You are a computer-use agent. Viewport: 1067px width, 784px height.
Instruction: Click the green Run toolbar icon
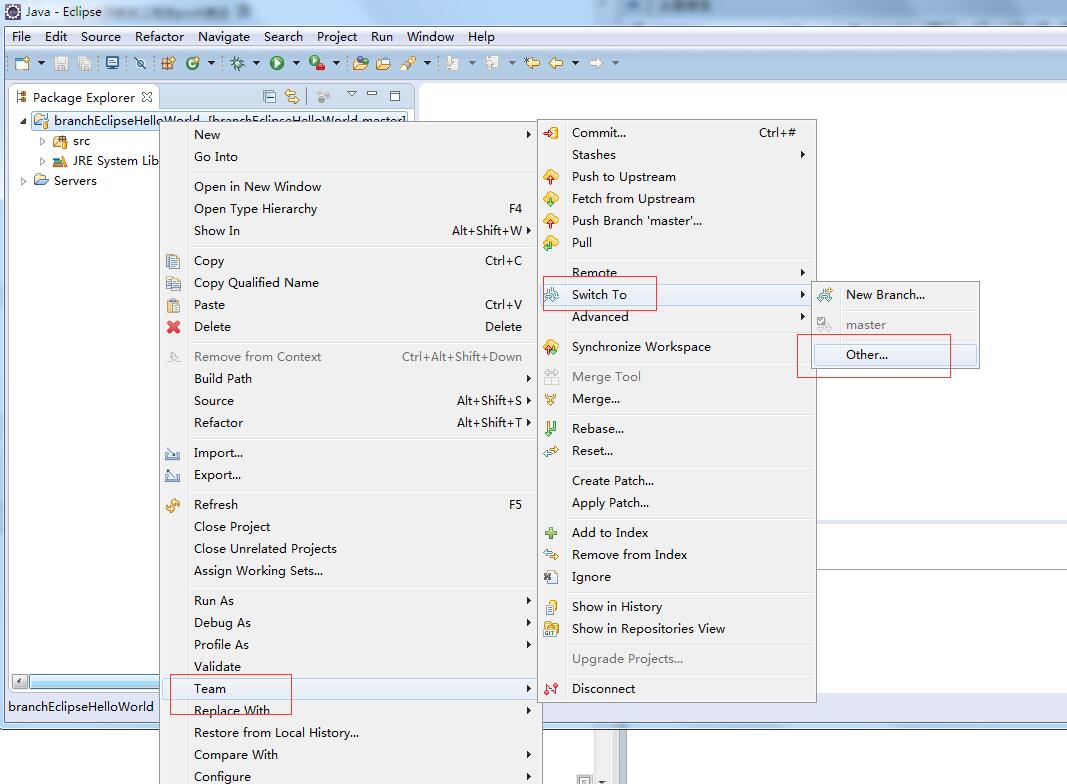(277, 63)
